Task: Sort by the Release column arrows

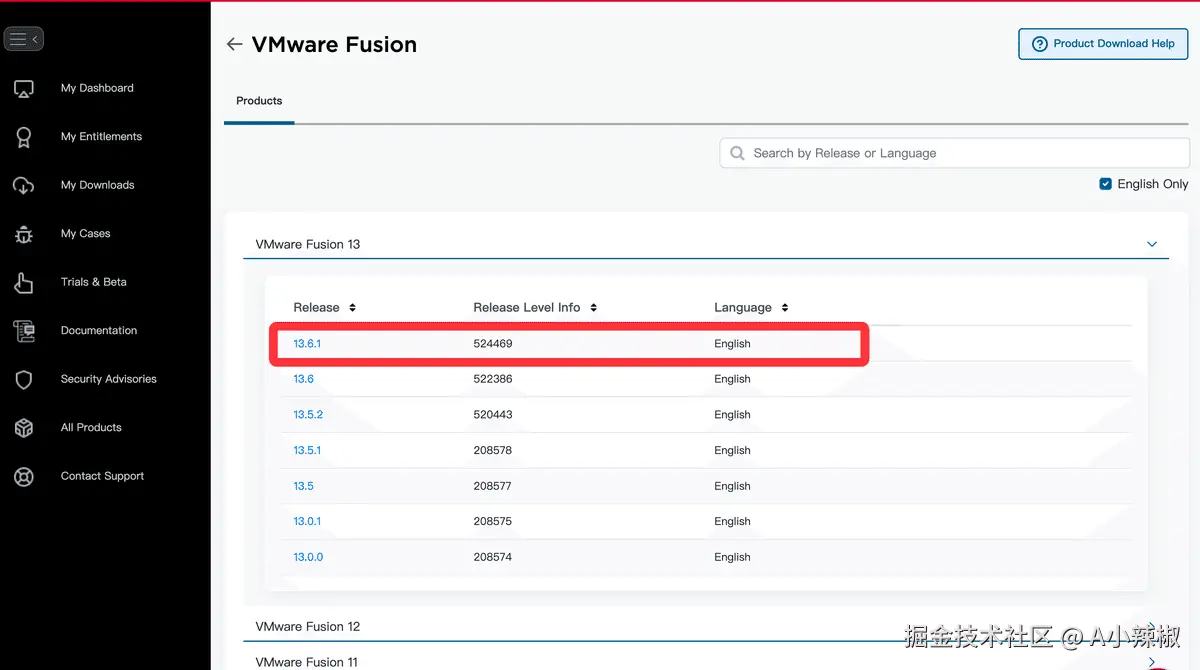Action: point(352,308)
